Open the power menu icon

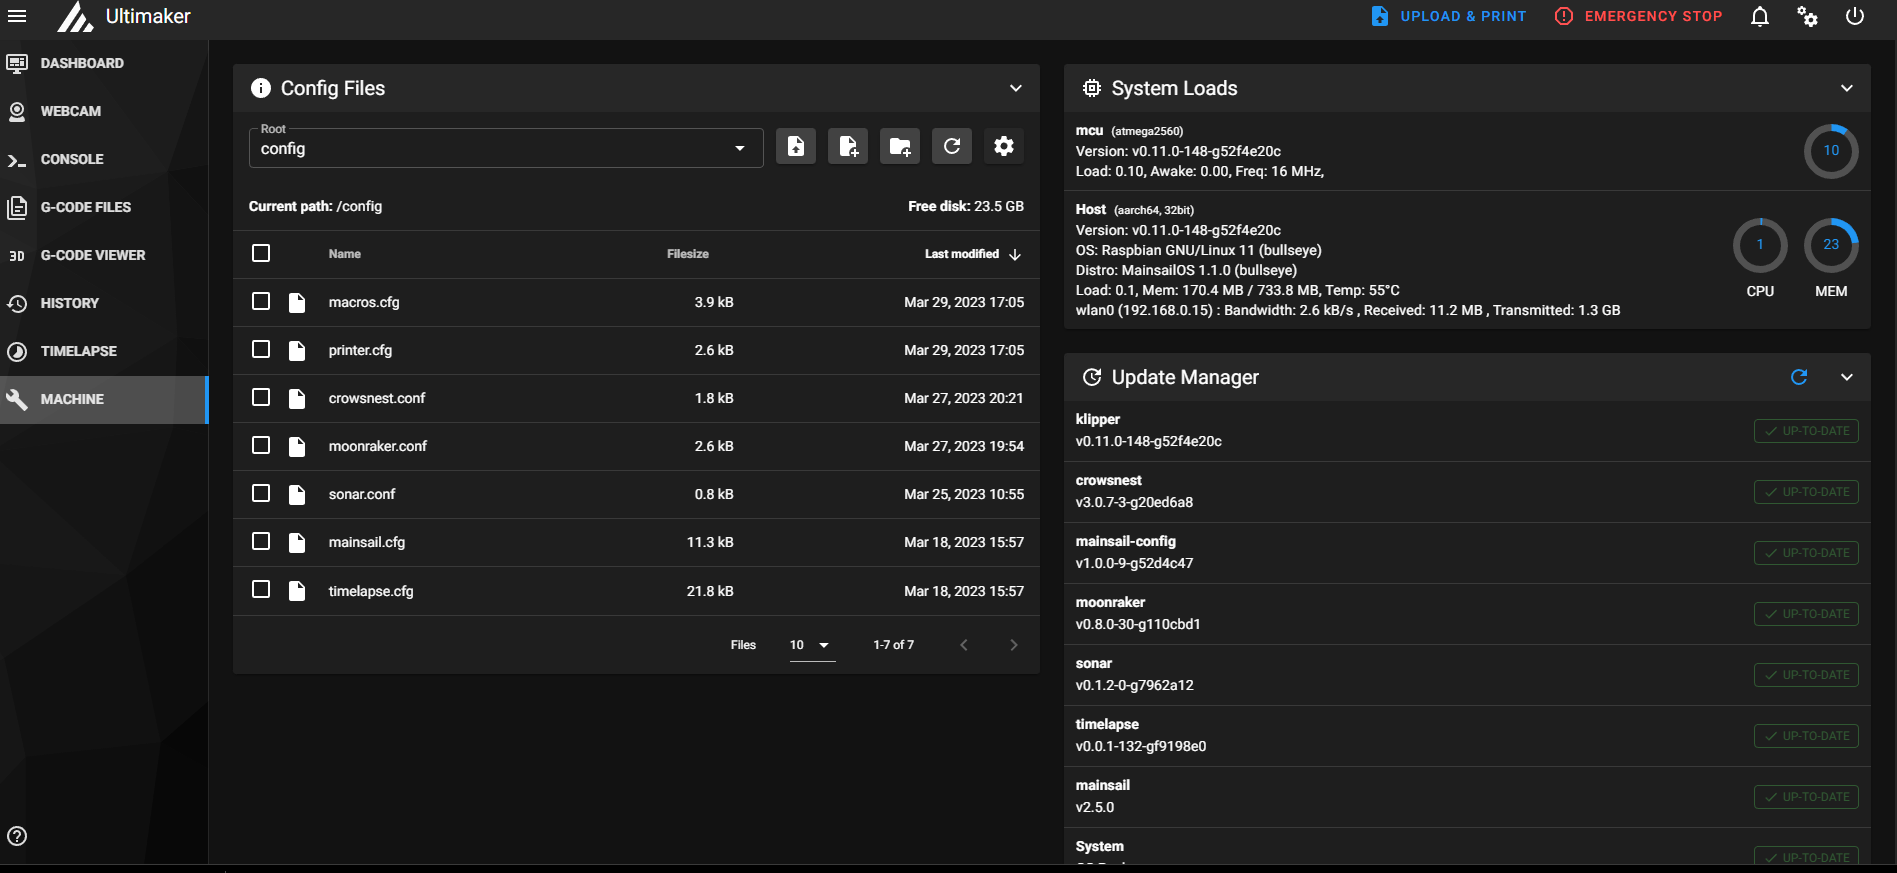(x=1855, y=16)
